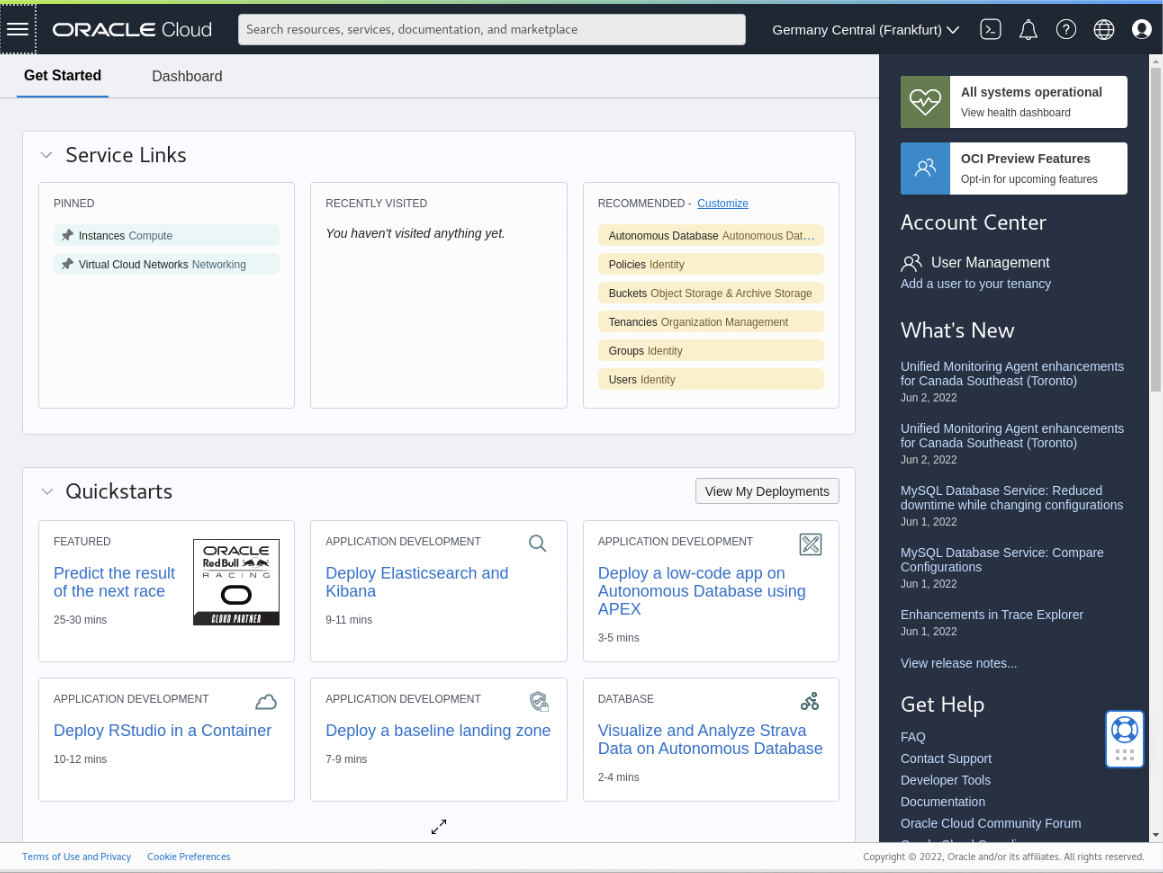Click the RStudio container cloud icon

coord(266,702)
